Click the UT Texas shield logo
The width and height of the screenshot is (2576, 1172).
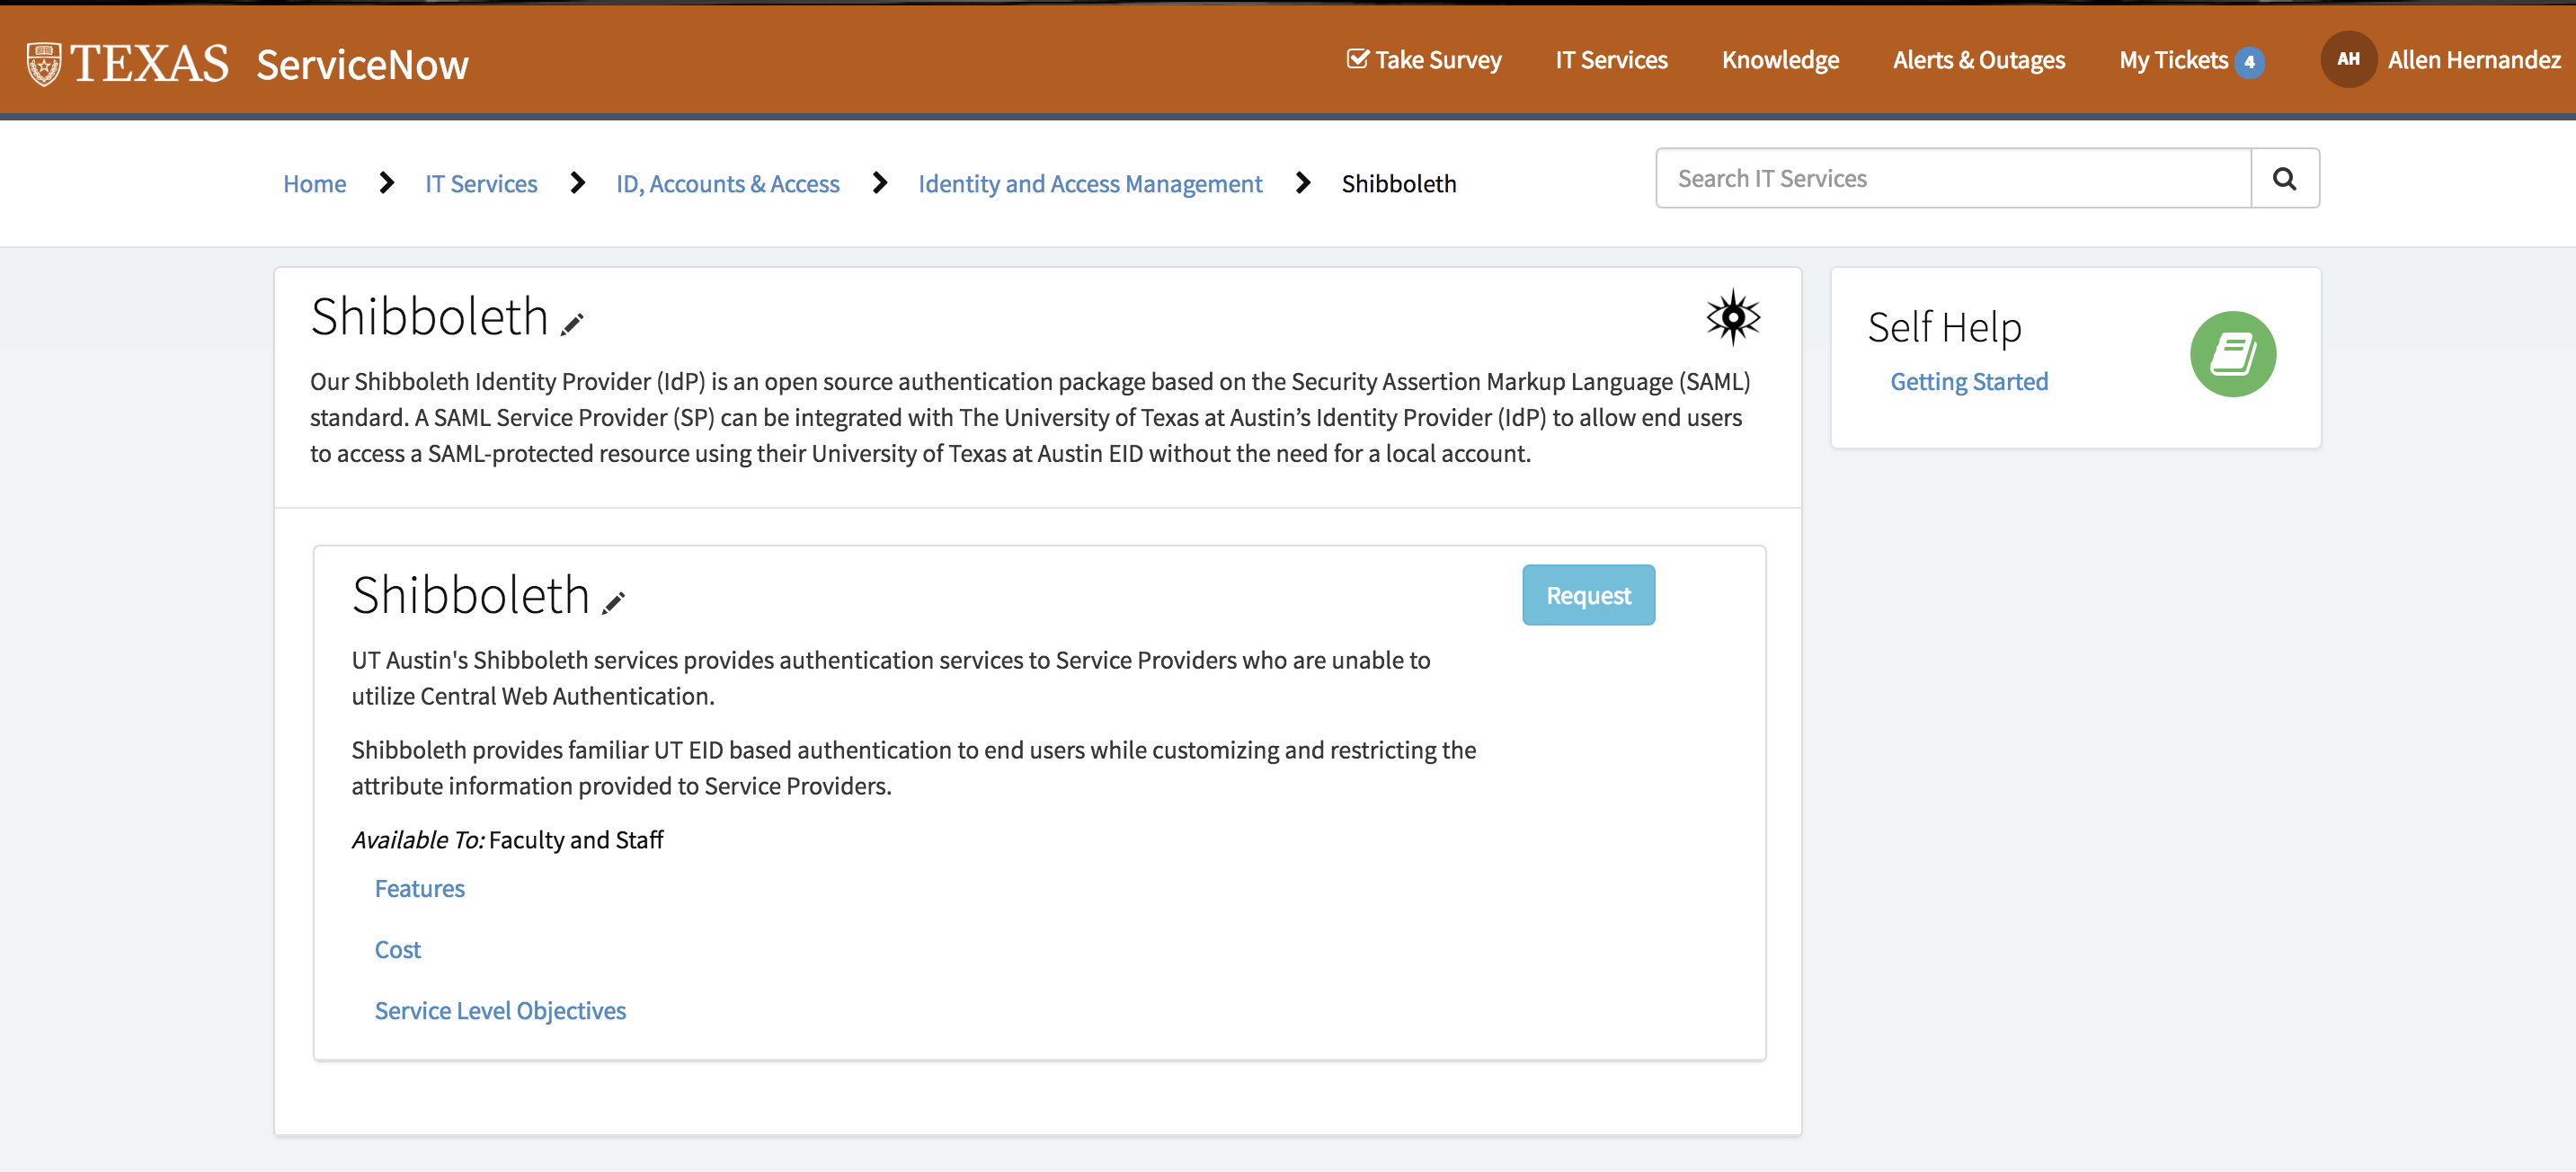coord(43,64)
